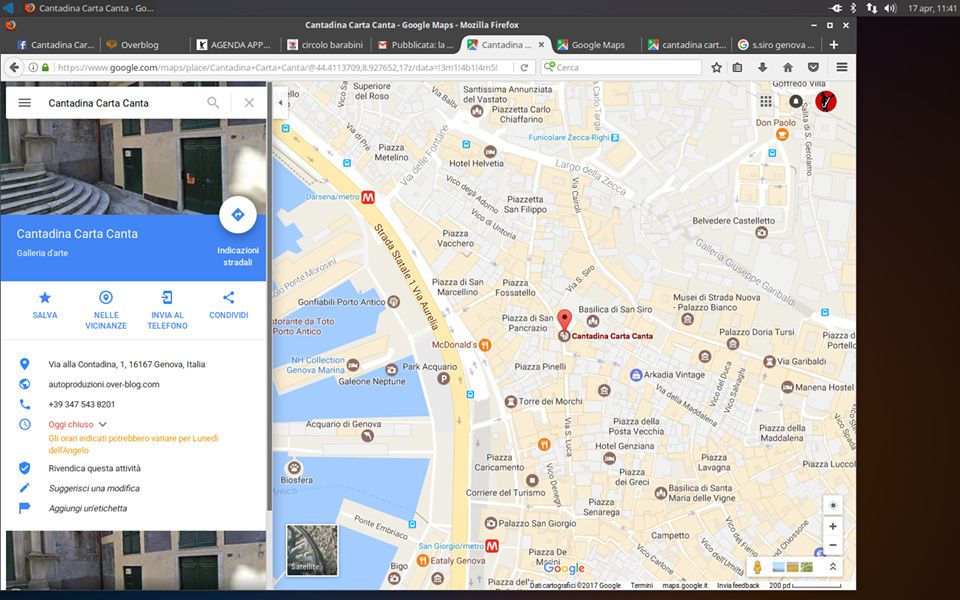Viewport: 960px width, 600px height.
Task: Clear the Cantadina Carta Canta search
Action: (x=249, y=103)
